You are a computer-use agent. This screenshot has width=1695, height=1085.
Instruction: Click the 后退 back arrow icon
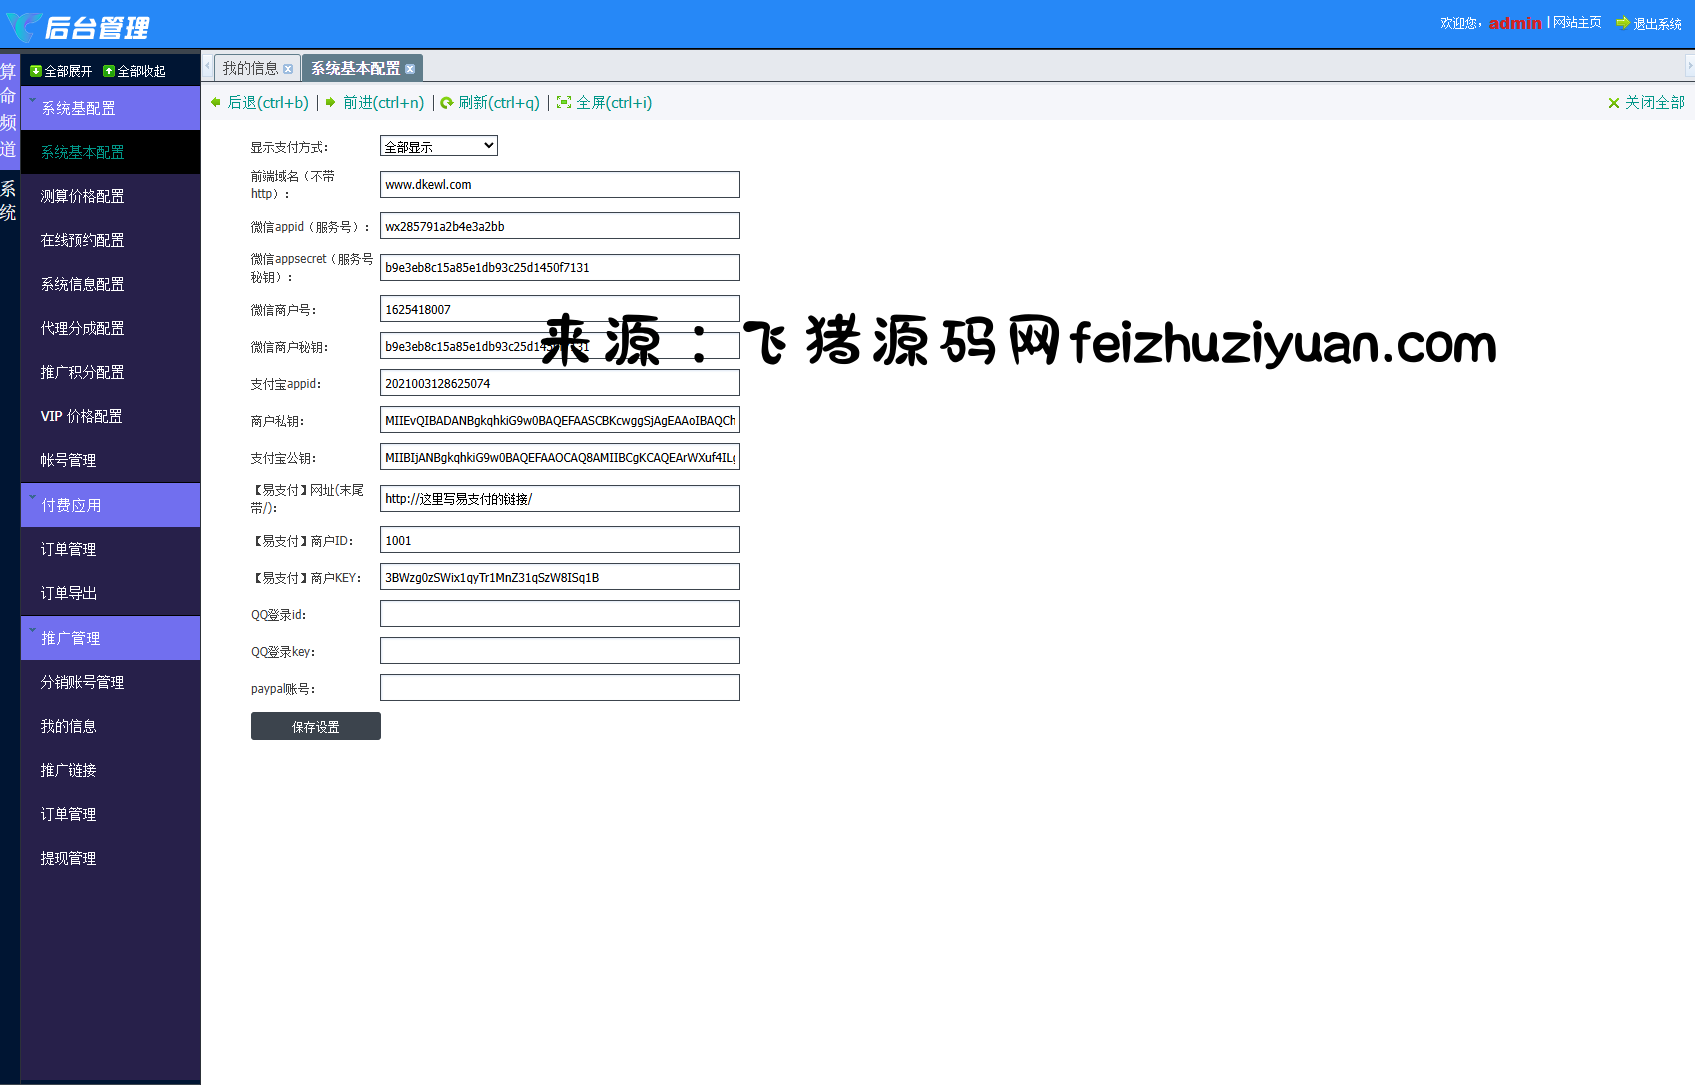pos(216,102)
